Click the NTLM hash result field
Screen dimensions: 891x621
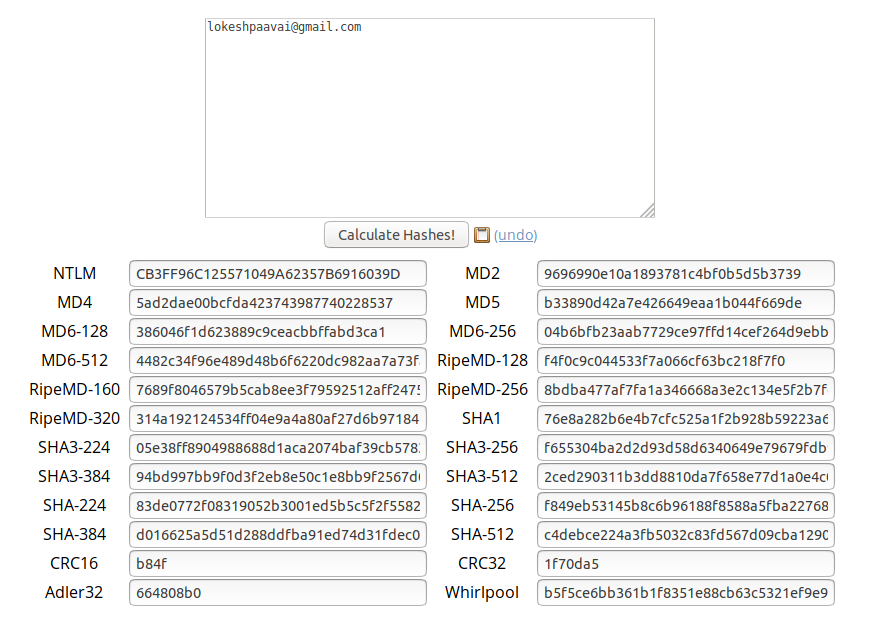276,273
